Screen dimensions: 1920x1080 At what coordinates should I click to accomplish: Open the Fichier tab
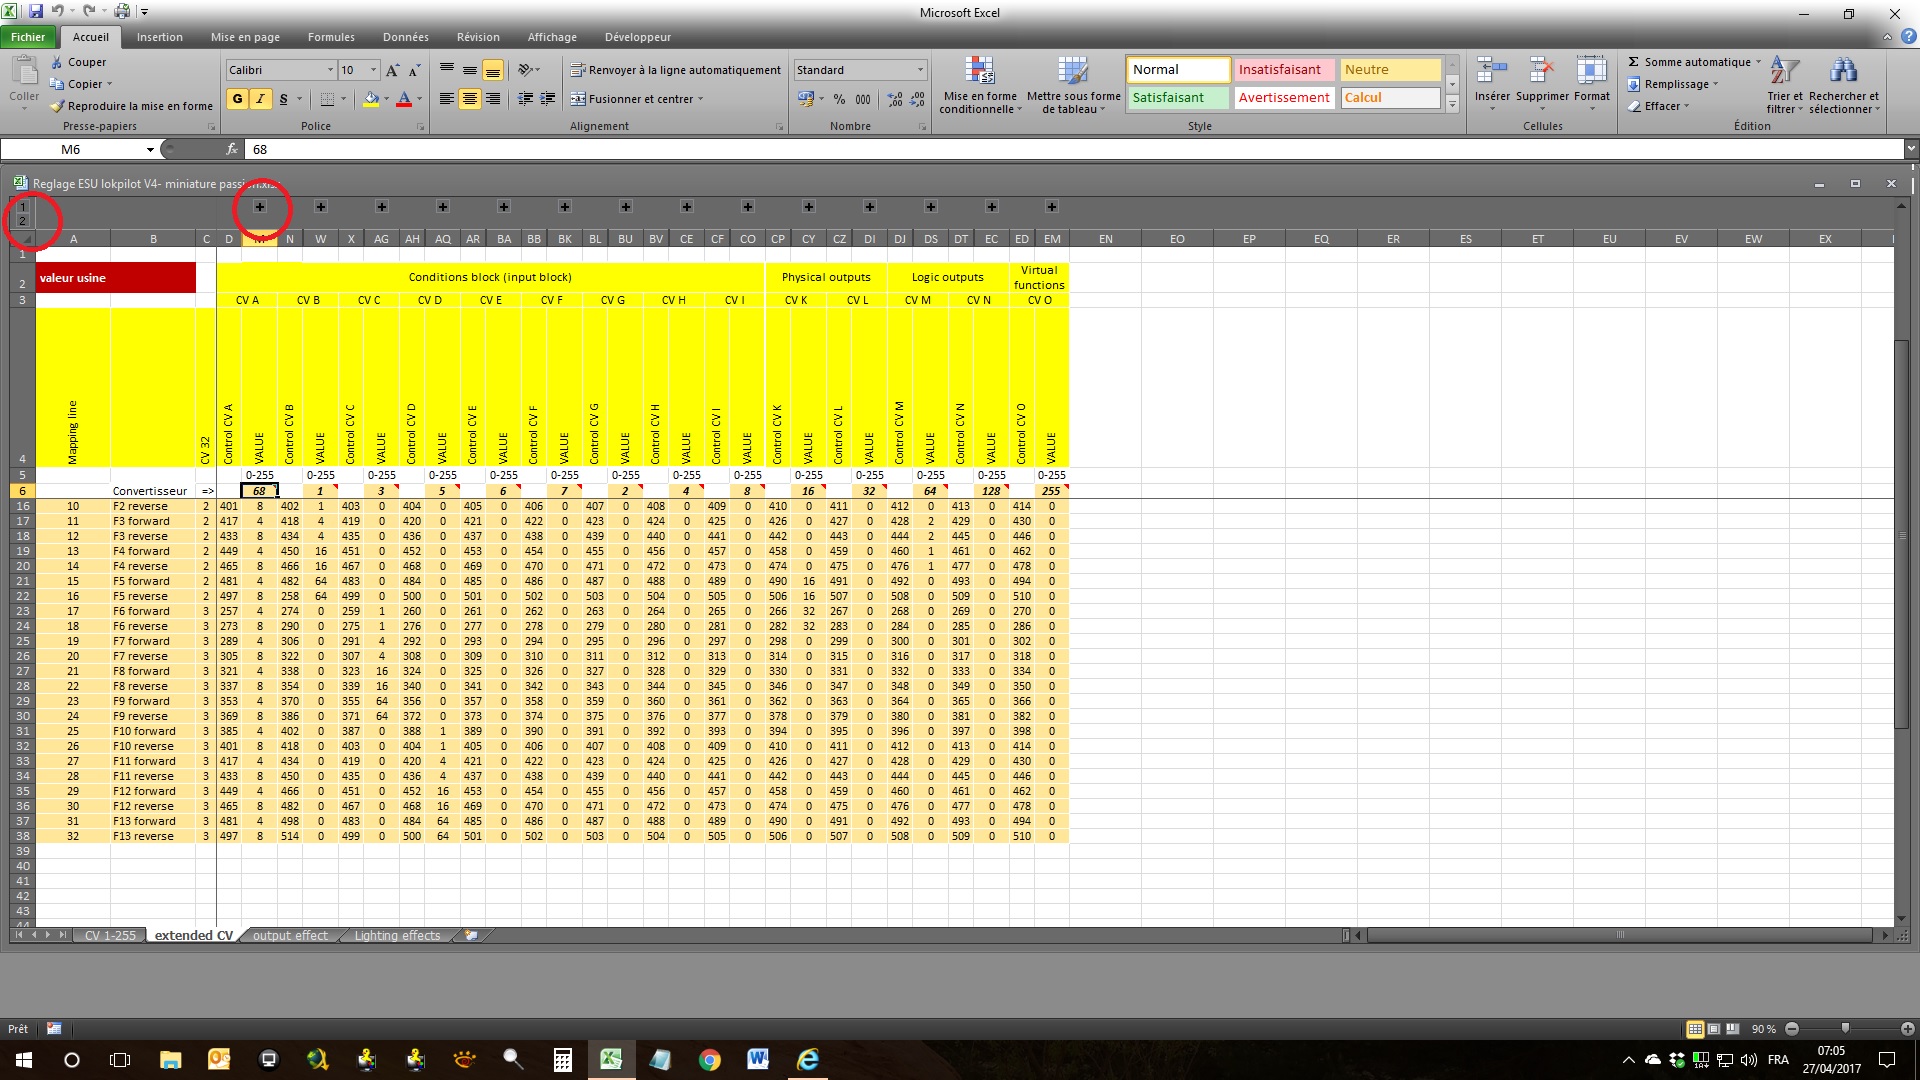tap(28, 37)
